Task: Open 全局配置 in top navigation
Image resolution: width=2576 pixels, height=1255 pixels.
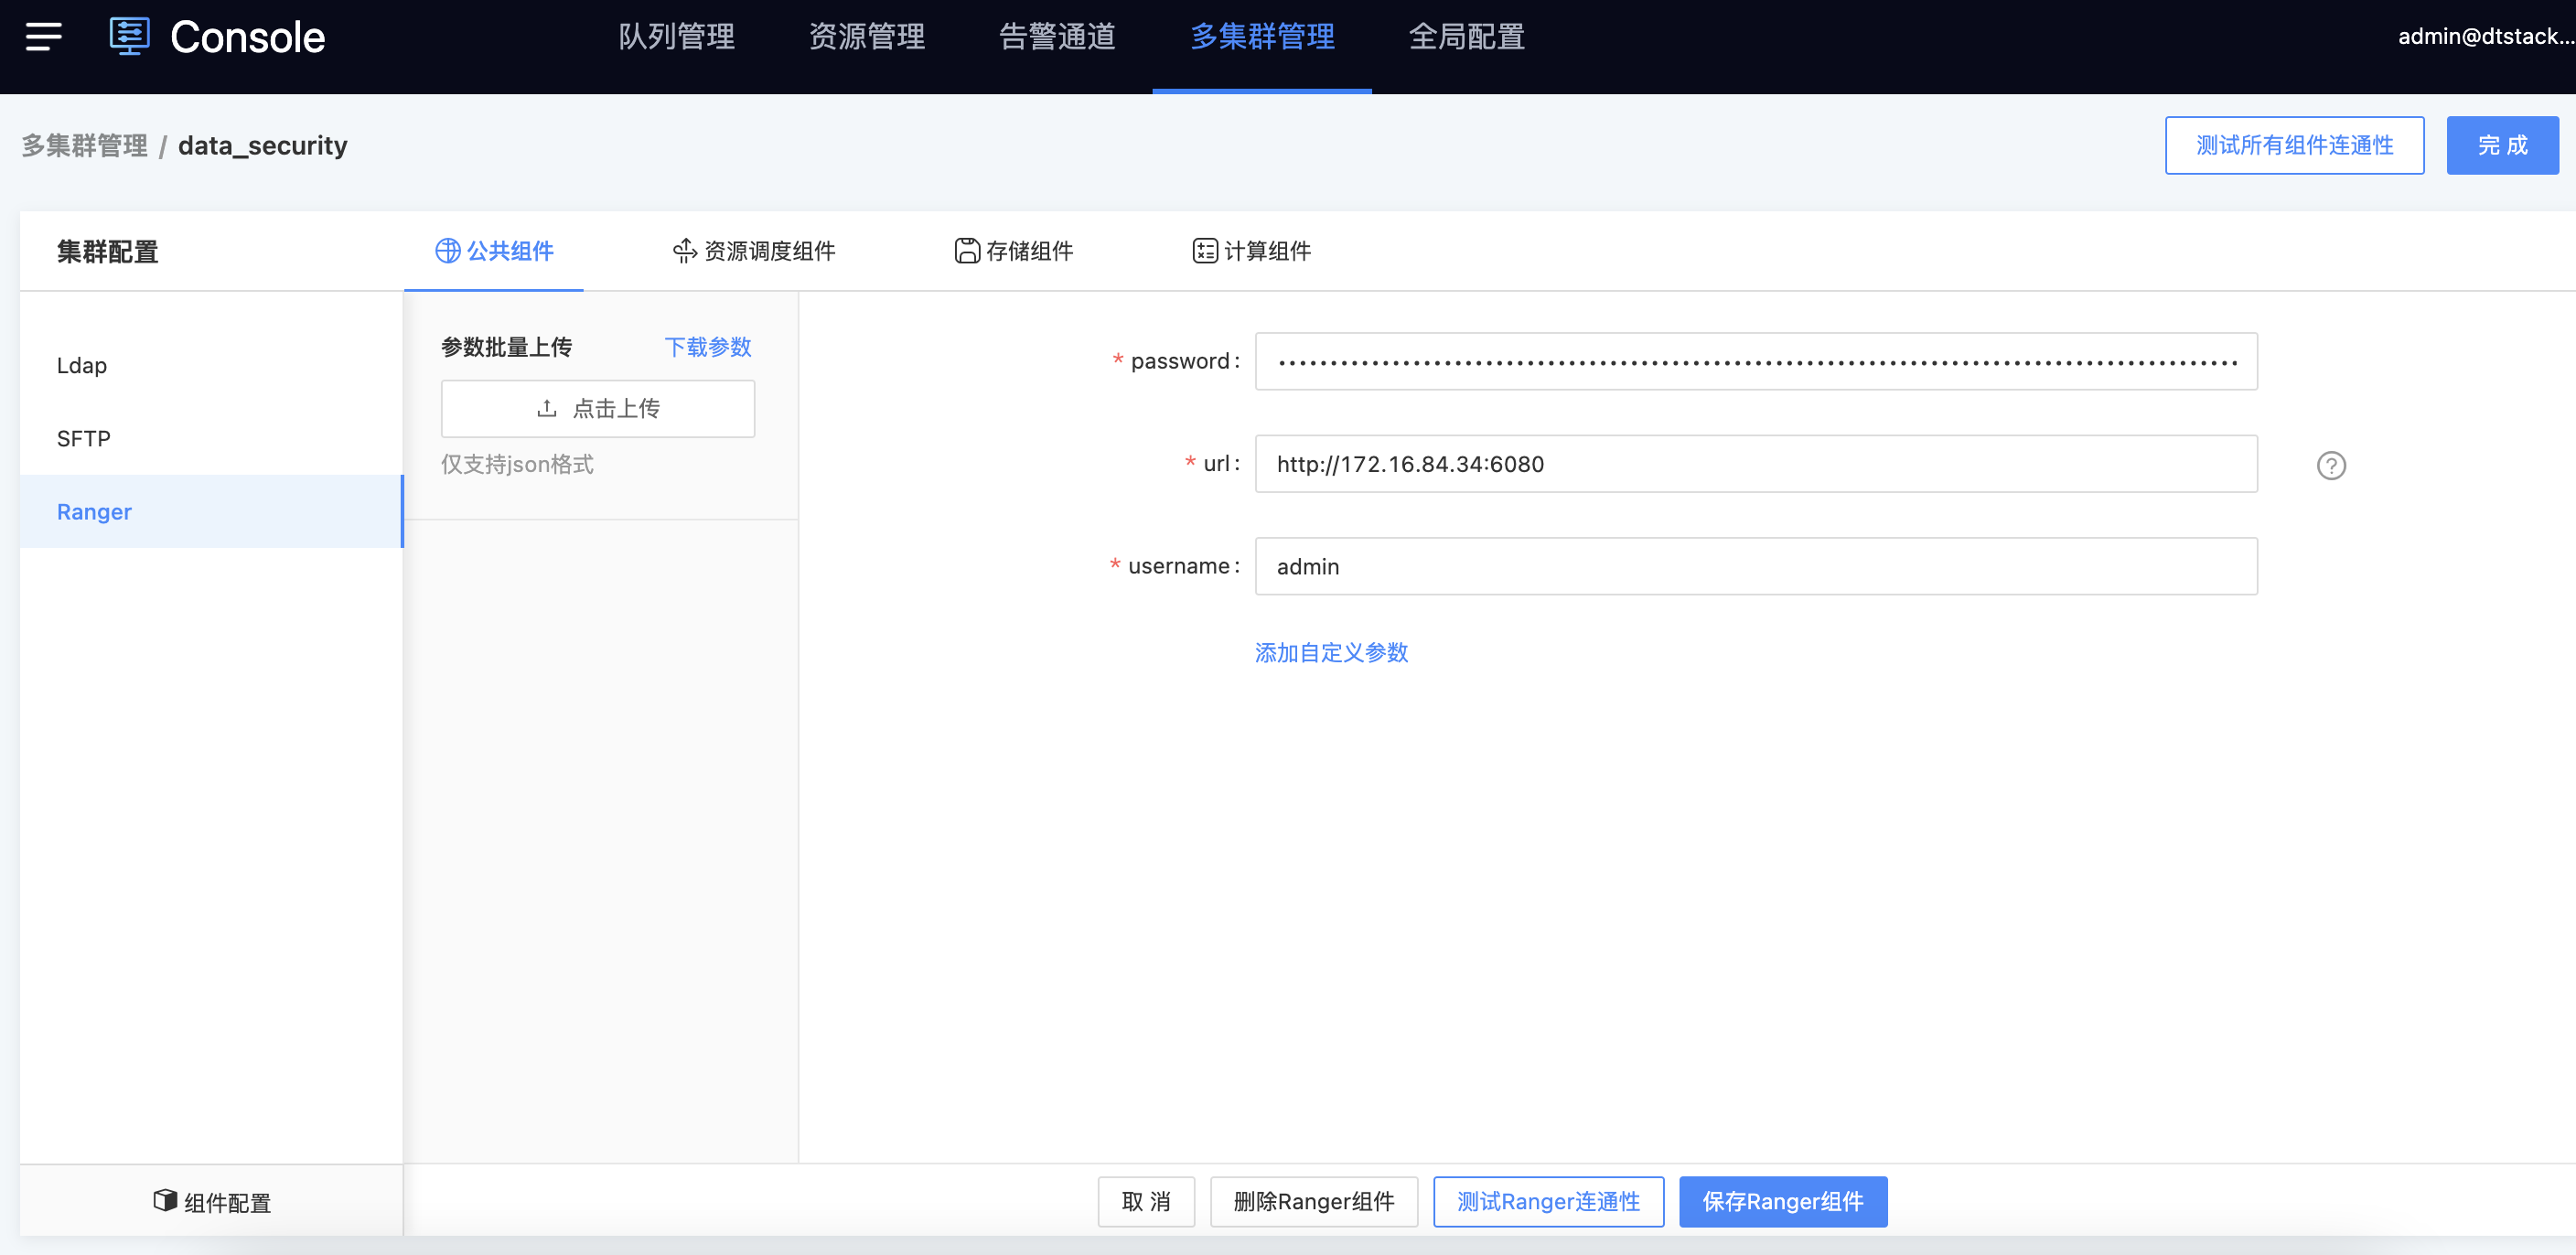Action: 1466,37
